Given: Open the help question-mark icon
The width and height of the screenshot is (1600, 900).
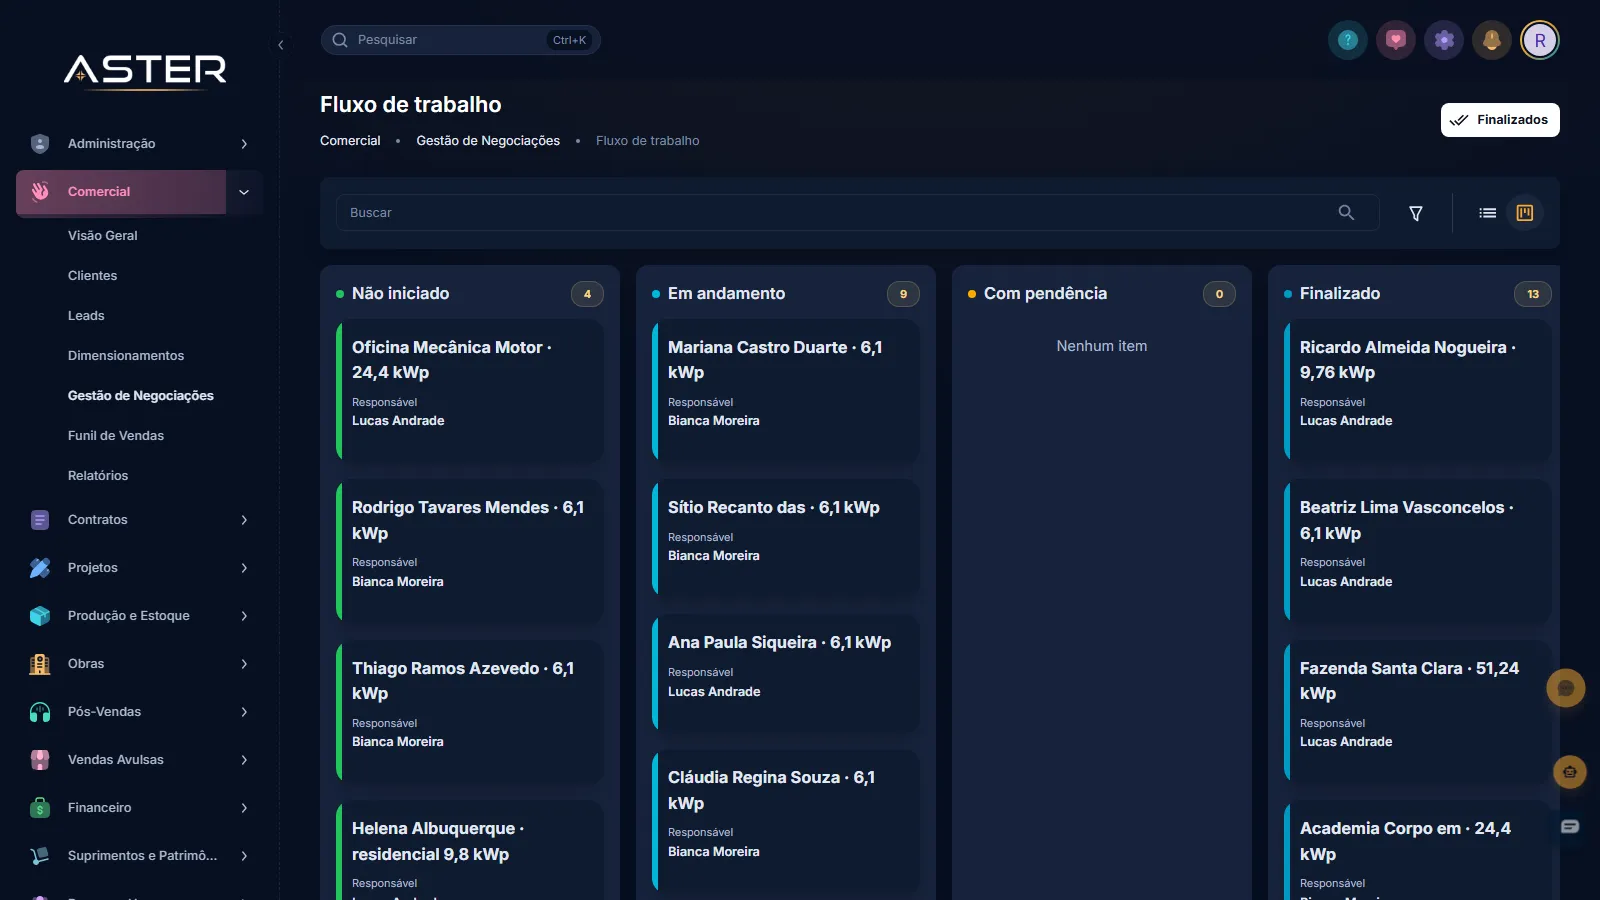Looking at the screenshot, I should pos(1348,40).
